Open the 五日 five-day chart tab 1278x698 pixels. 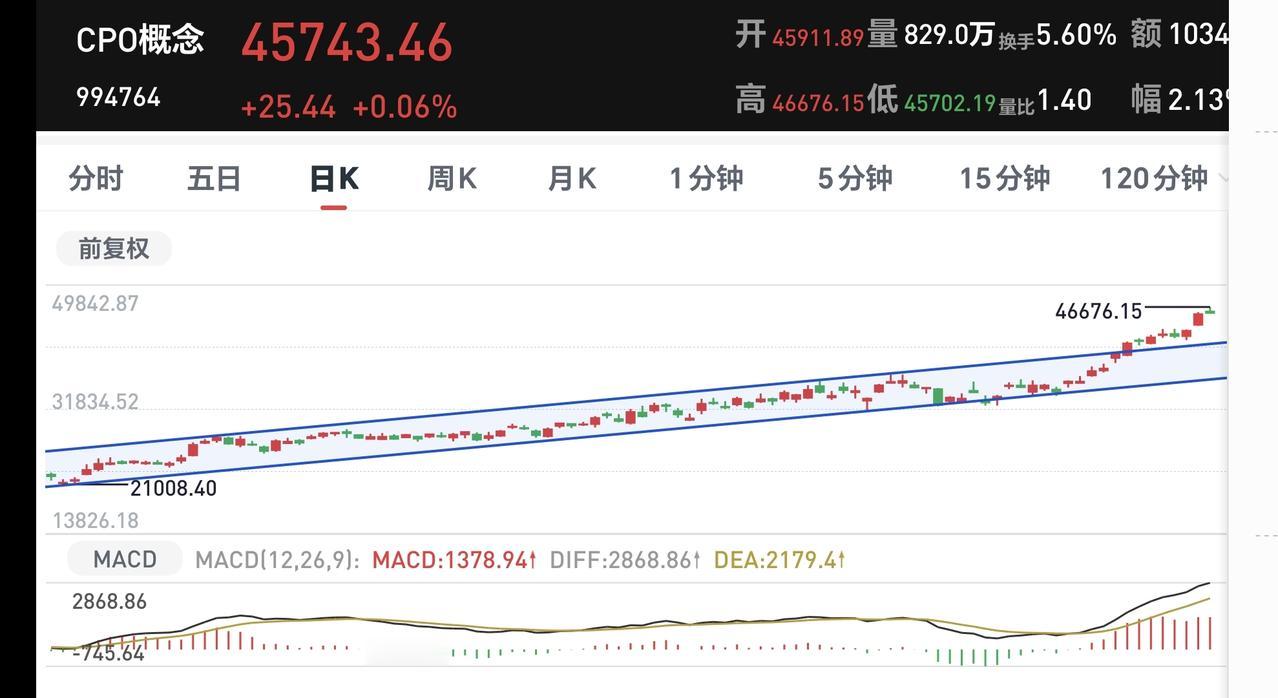pos(214,179)
